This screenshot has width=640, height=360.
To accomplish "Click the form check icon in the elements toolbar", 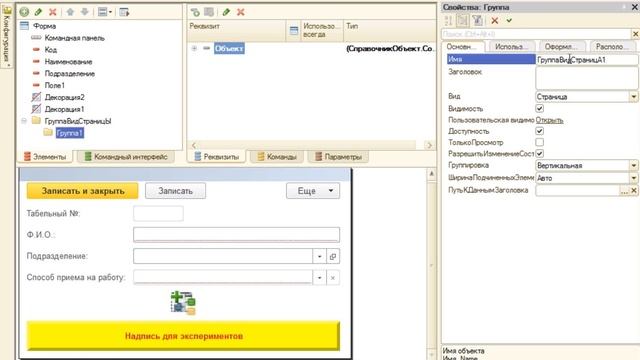I will coord(124,12).
